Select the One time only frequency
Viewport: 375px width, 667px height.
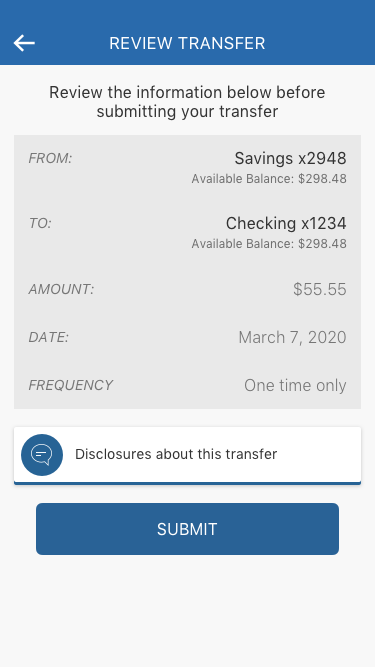(x=295, y=385)
